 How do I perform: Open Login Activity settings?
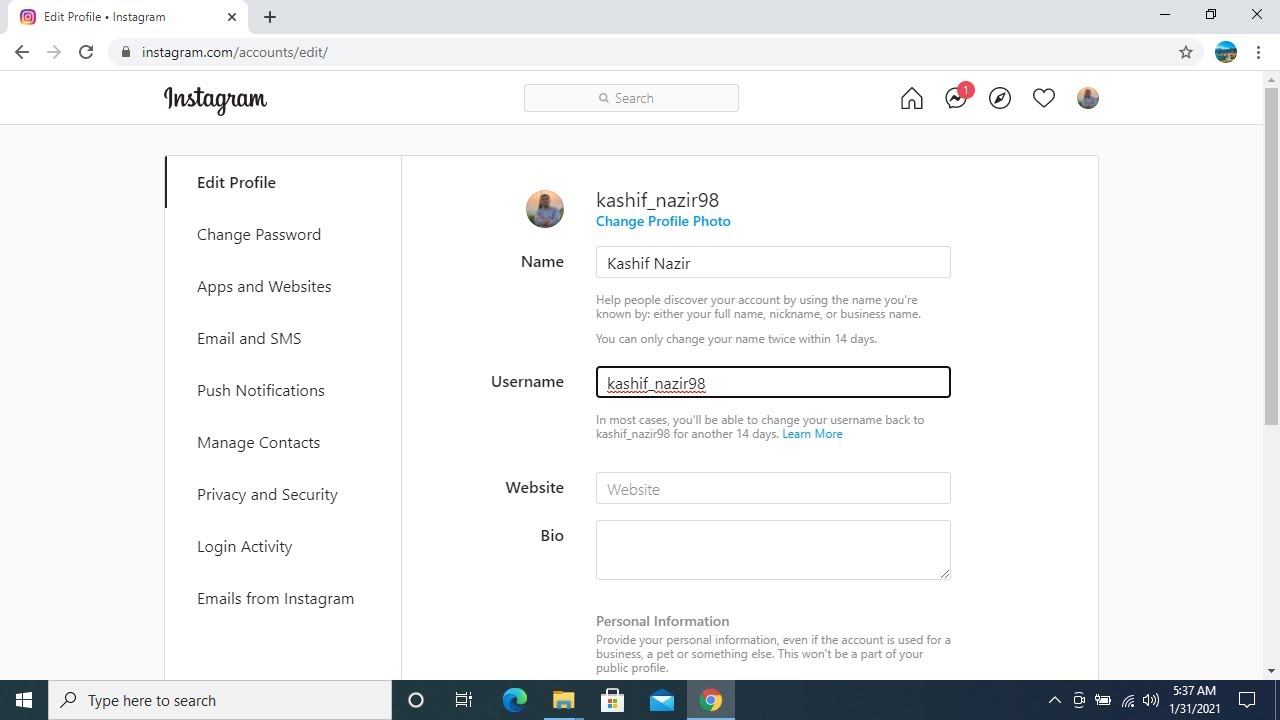click(244, 546)
